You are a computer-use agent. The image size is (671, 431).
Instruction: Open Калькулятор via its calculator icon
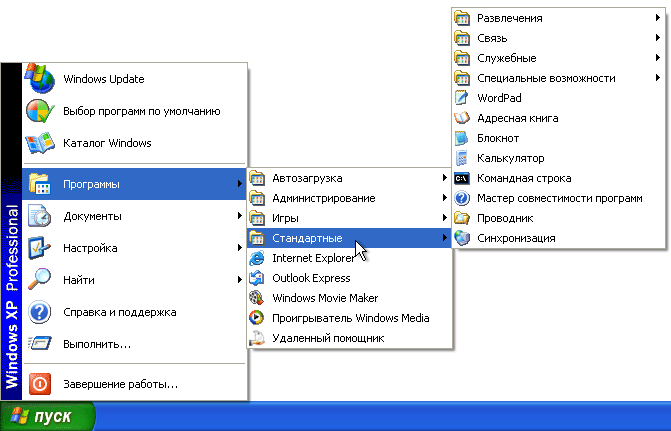coord(461,158)
